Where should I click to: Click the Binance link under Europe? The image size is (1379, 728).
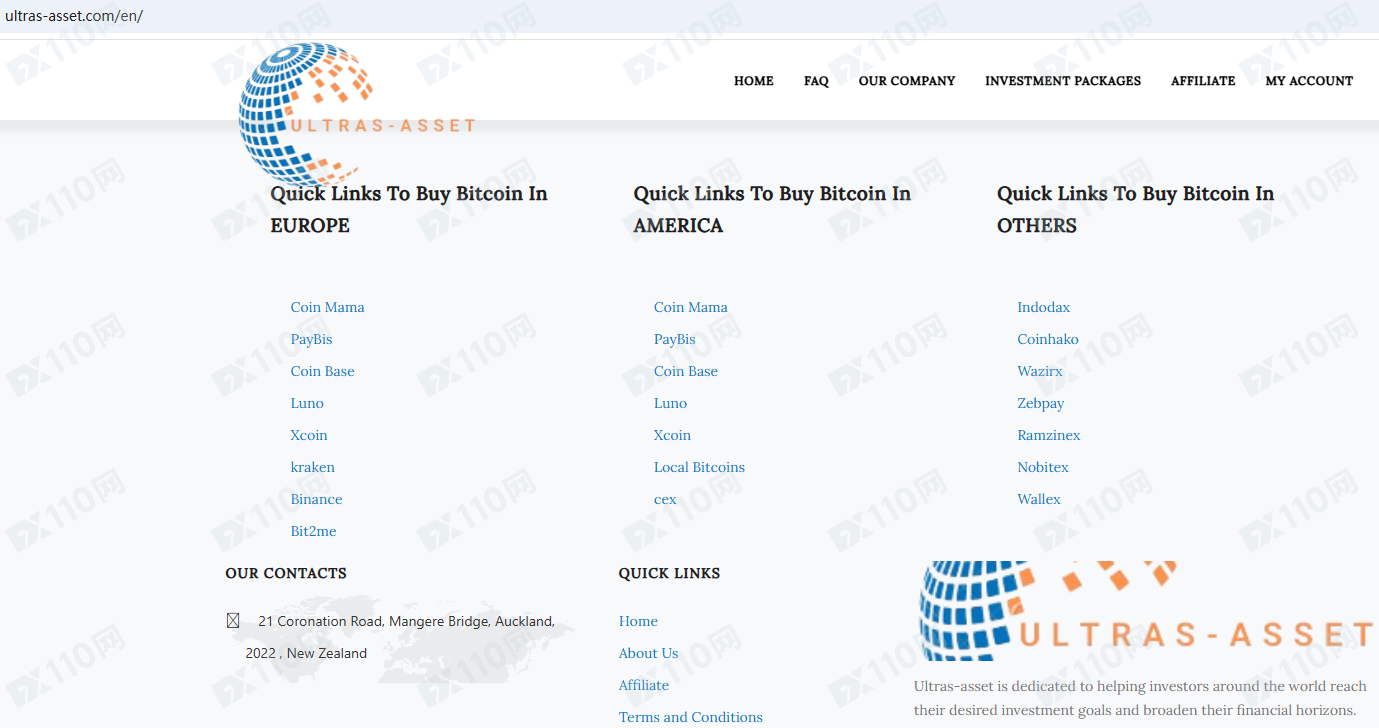coord(316,499)
